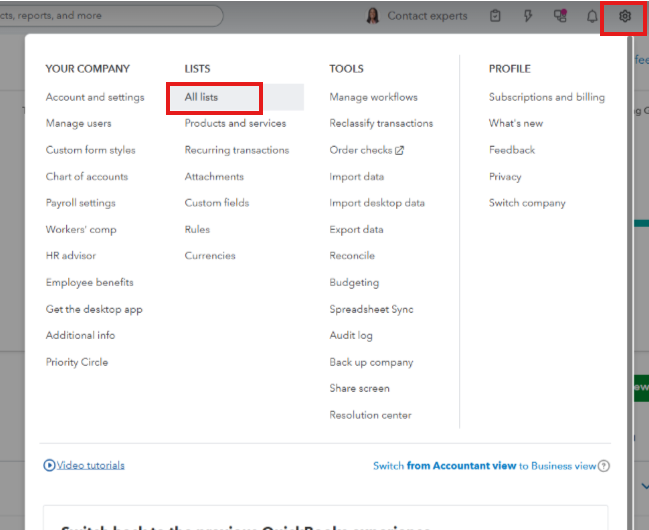Open the clipboard tasks icon
The width and height of the screenshot is (649, 530).
495,16
